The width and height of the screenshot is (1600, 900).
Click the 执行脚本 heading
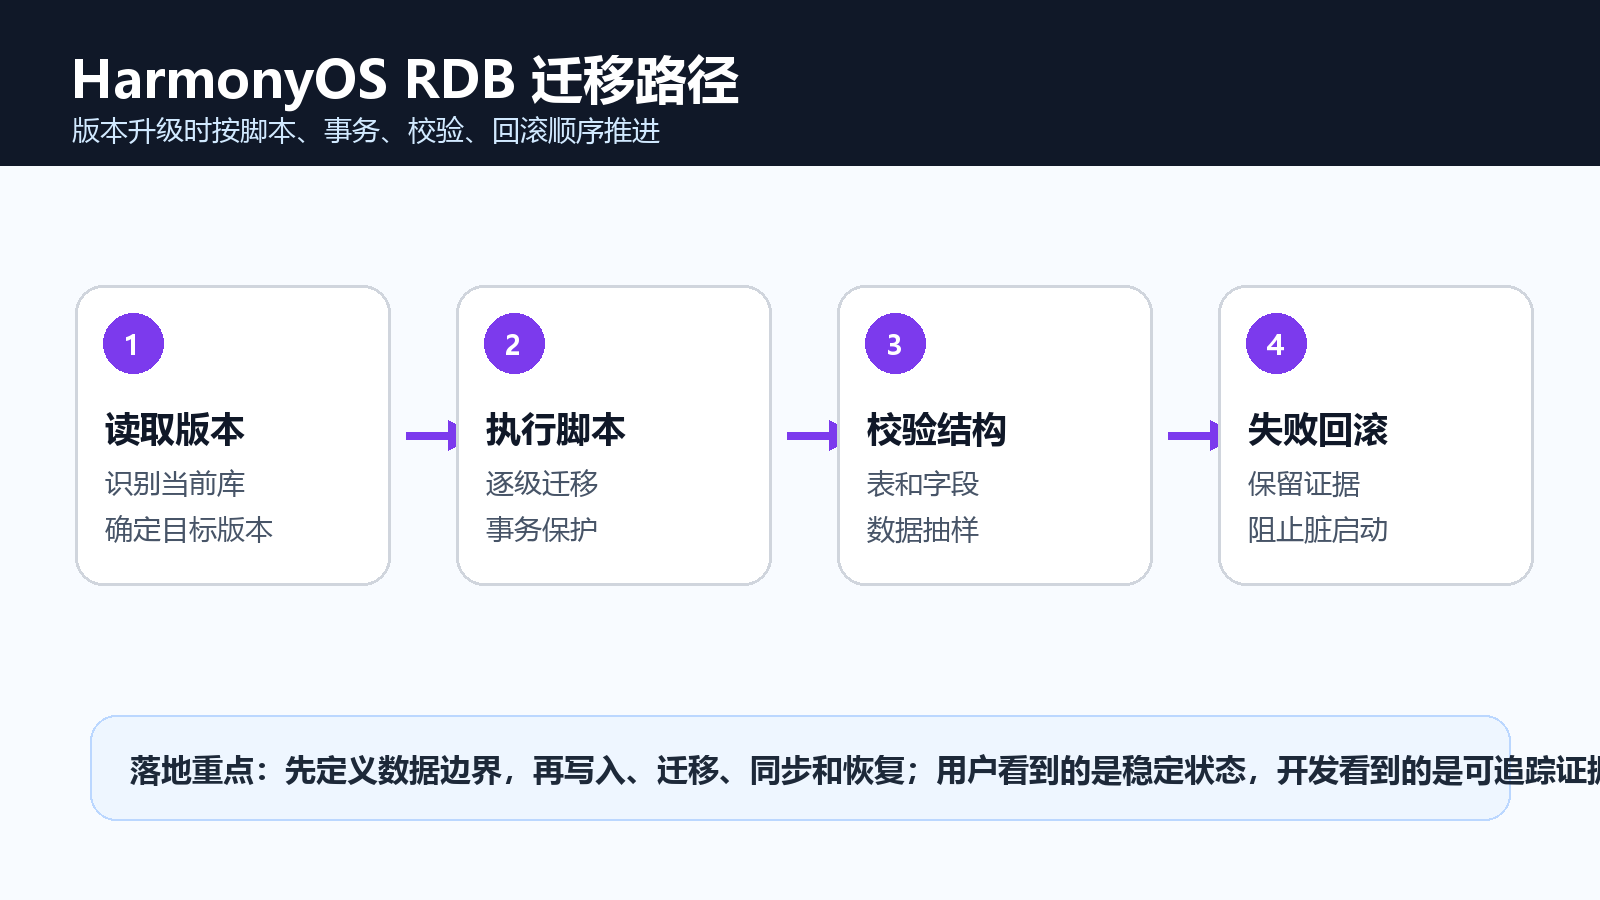(x=556, y=430)
